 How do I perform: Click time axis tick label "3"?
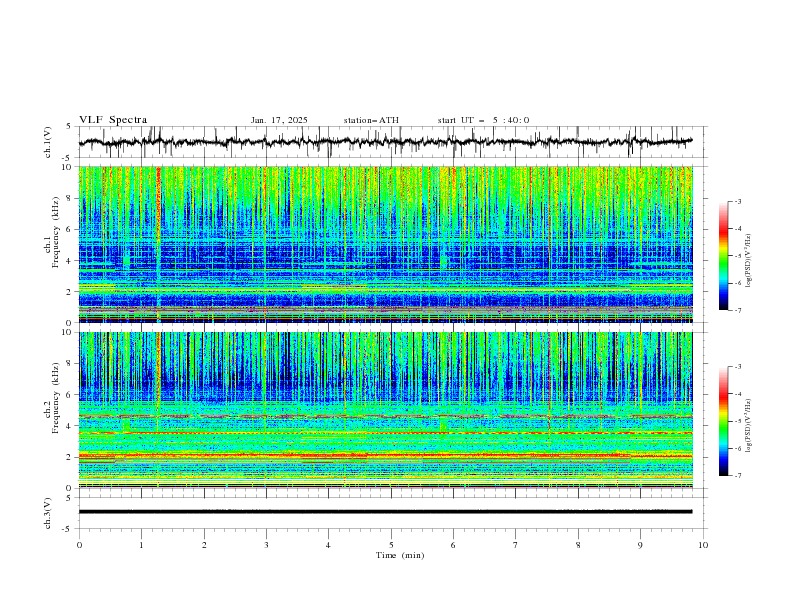[x=266, y=545]
